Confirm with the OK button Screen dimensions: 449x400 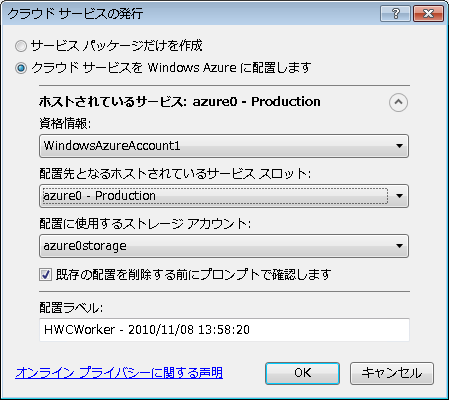[x=302, y=373]
